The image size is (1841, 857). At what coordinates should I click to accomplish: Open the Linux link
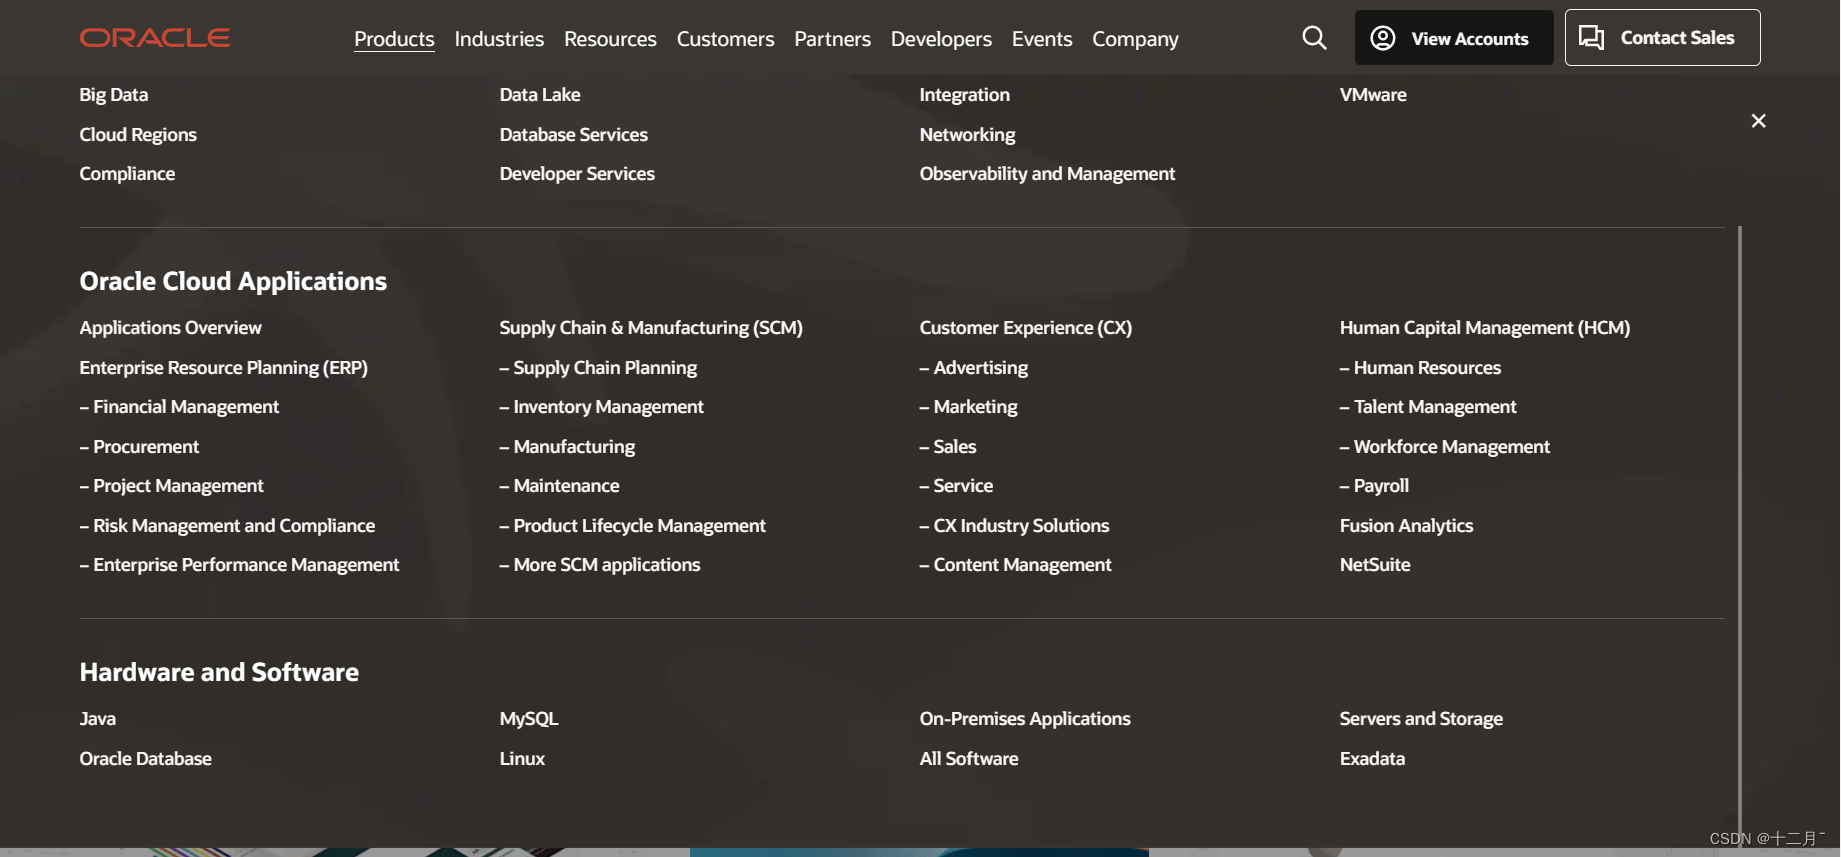click(x=522, y=759)
